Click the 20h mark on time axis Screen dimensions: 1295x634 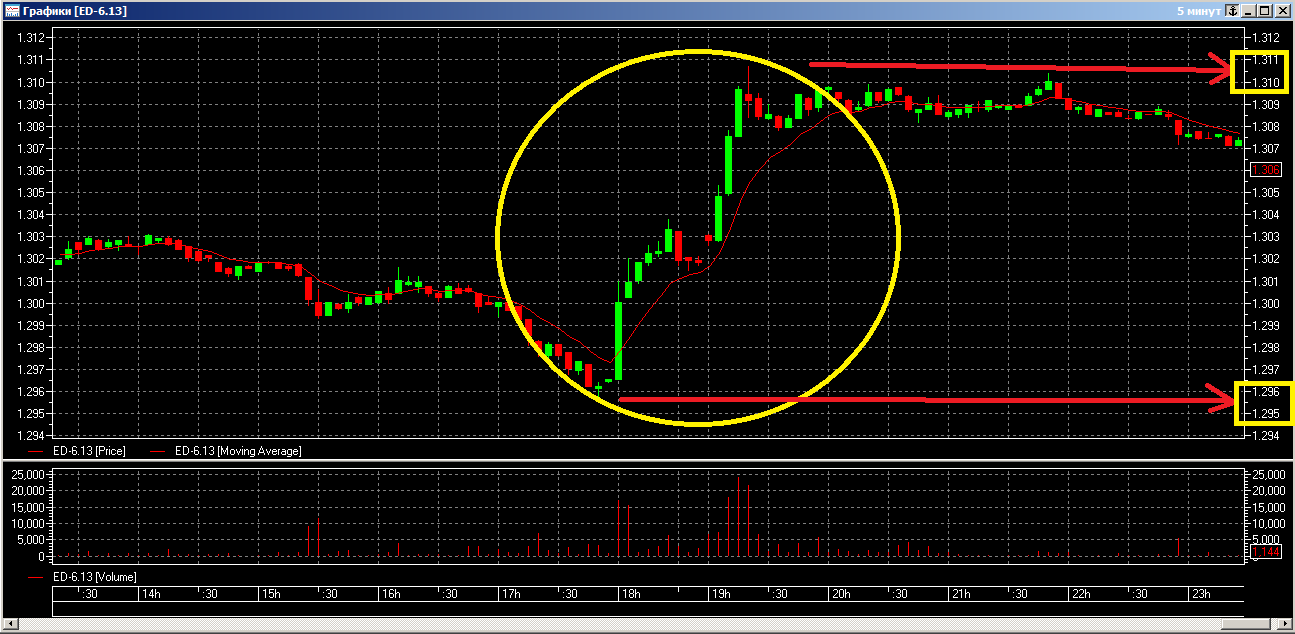[x=841, y=594]
